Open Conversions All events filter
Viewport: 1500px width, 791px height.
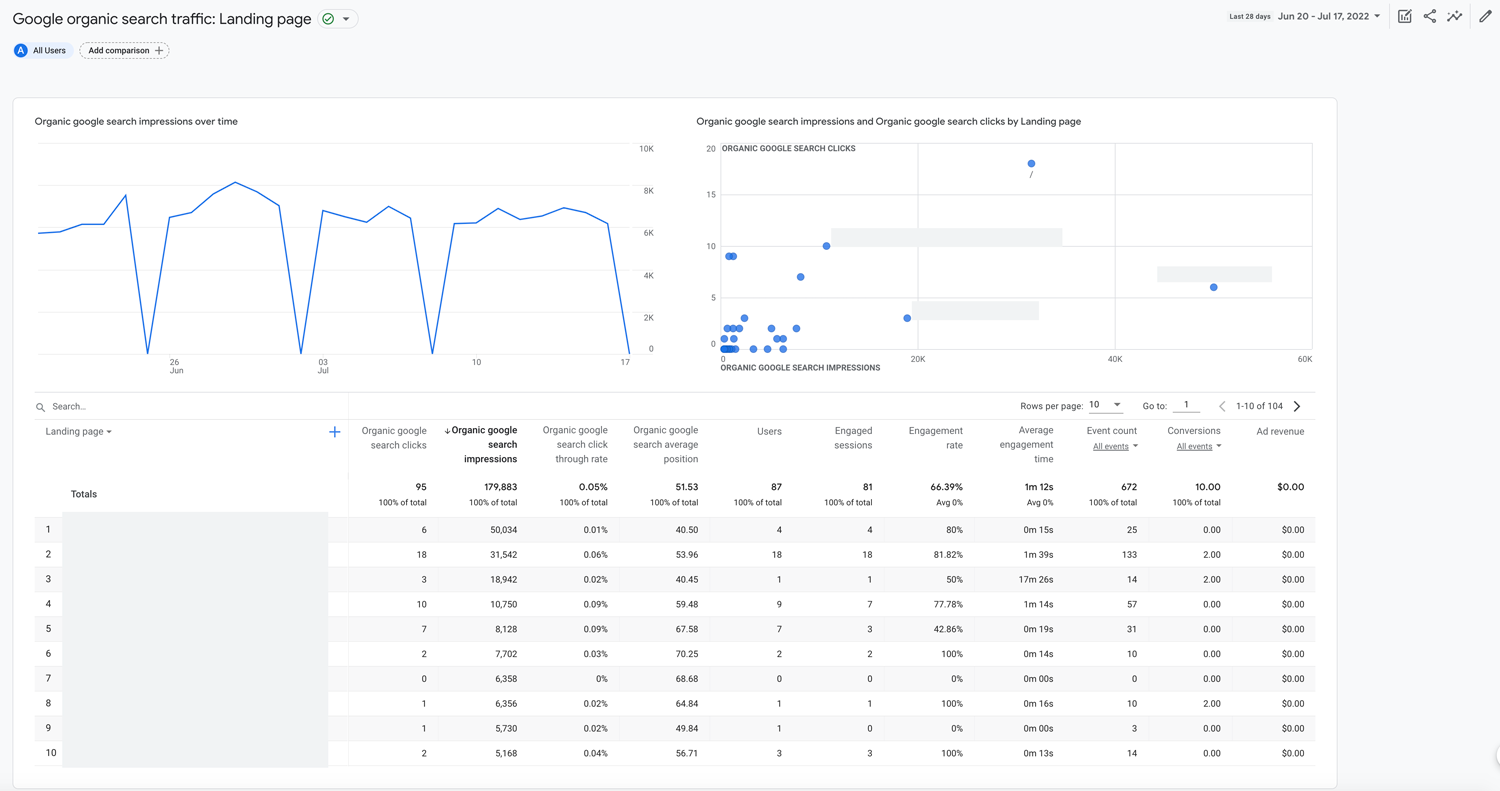coord(1198,447)
